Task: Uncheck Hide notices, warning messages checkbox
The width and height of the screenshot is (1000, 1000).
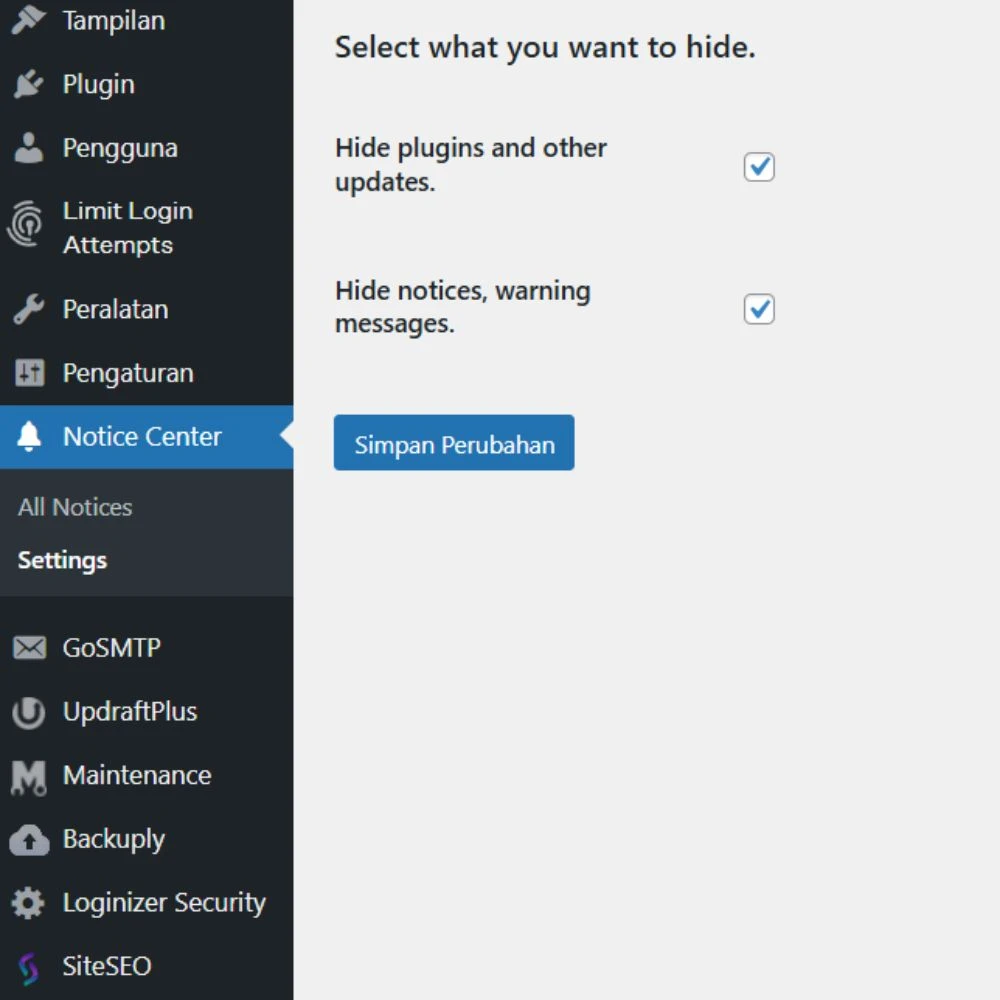Action: pos(759,309)
